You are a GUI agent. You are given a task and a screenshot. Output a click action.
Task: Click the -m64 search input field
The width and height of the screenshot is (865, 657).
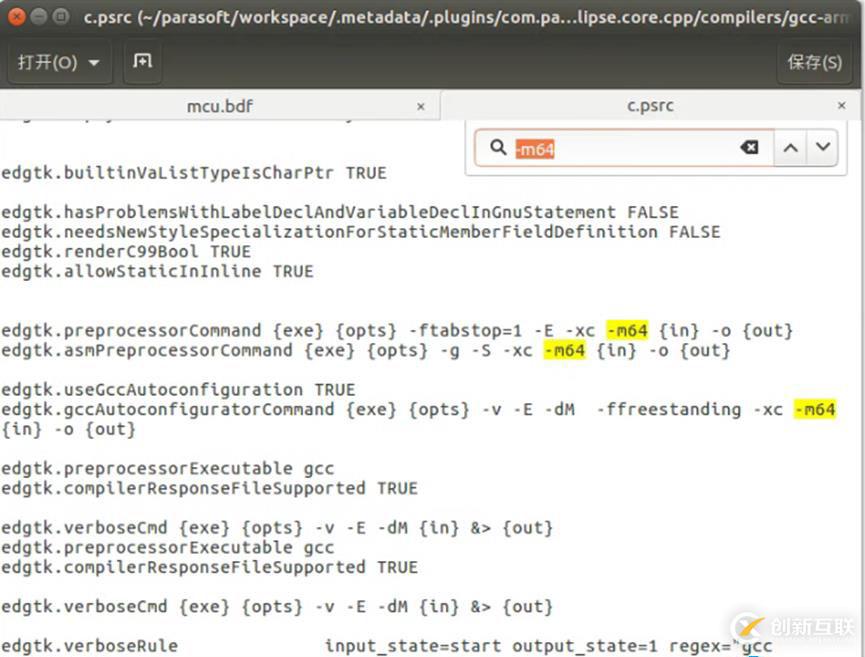pos(623,148)
